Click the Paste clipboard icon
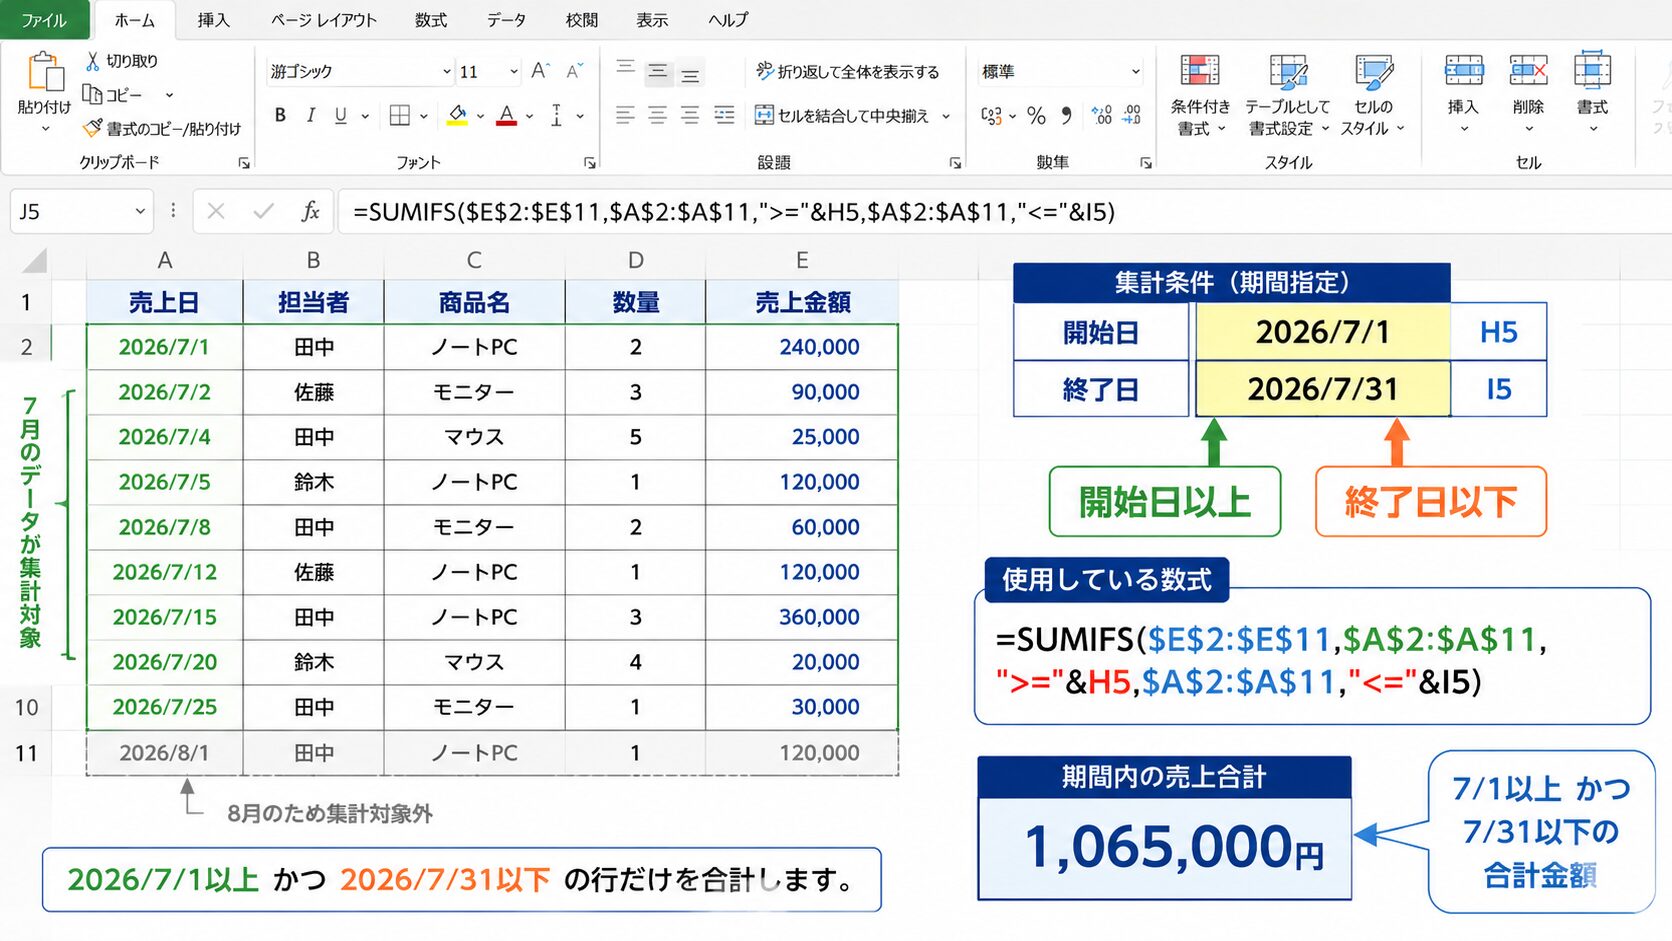Screen dimensions: 1672x941 pyautogui.click(x=44, y=73)
